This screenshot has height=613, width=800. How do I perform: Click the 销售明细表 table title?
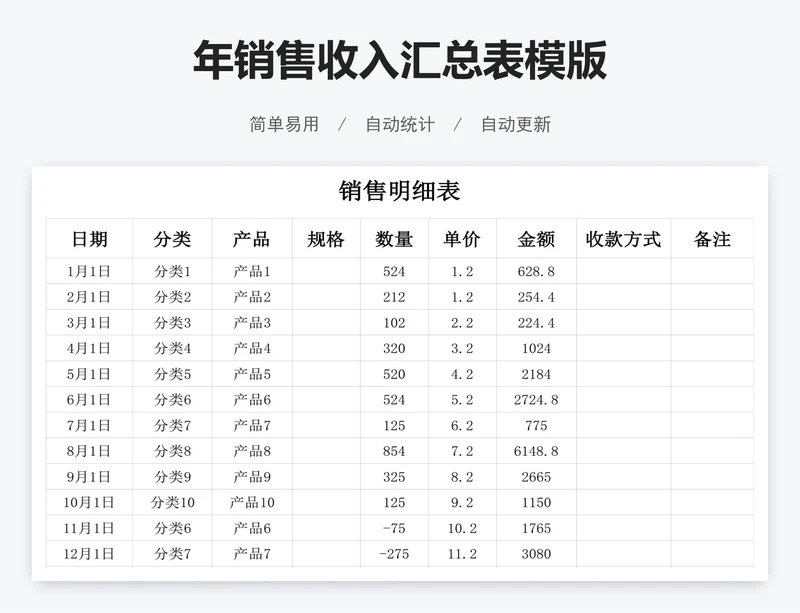[x=399, y=191]
